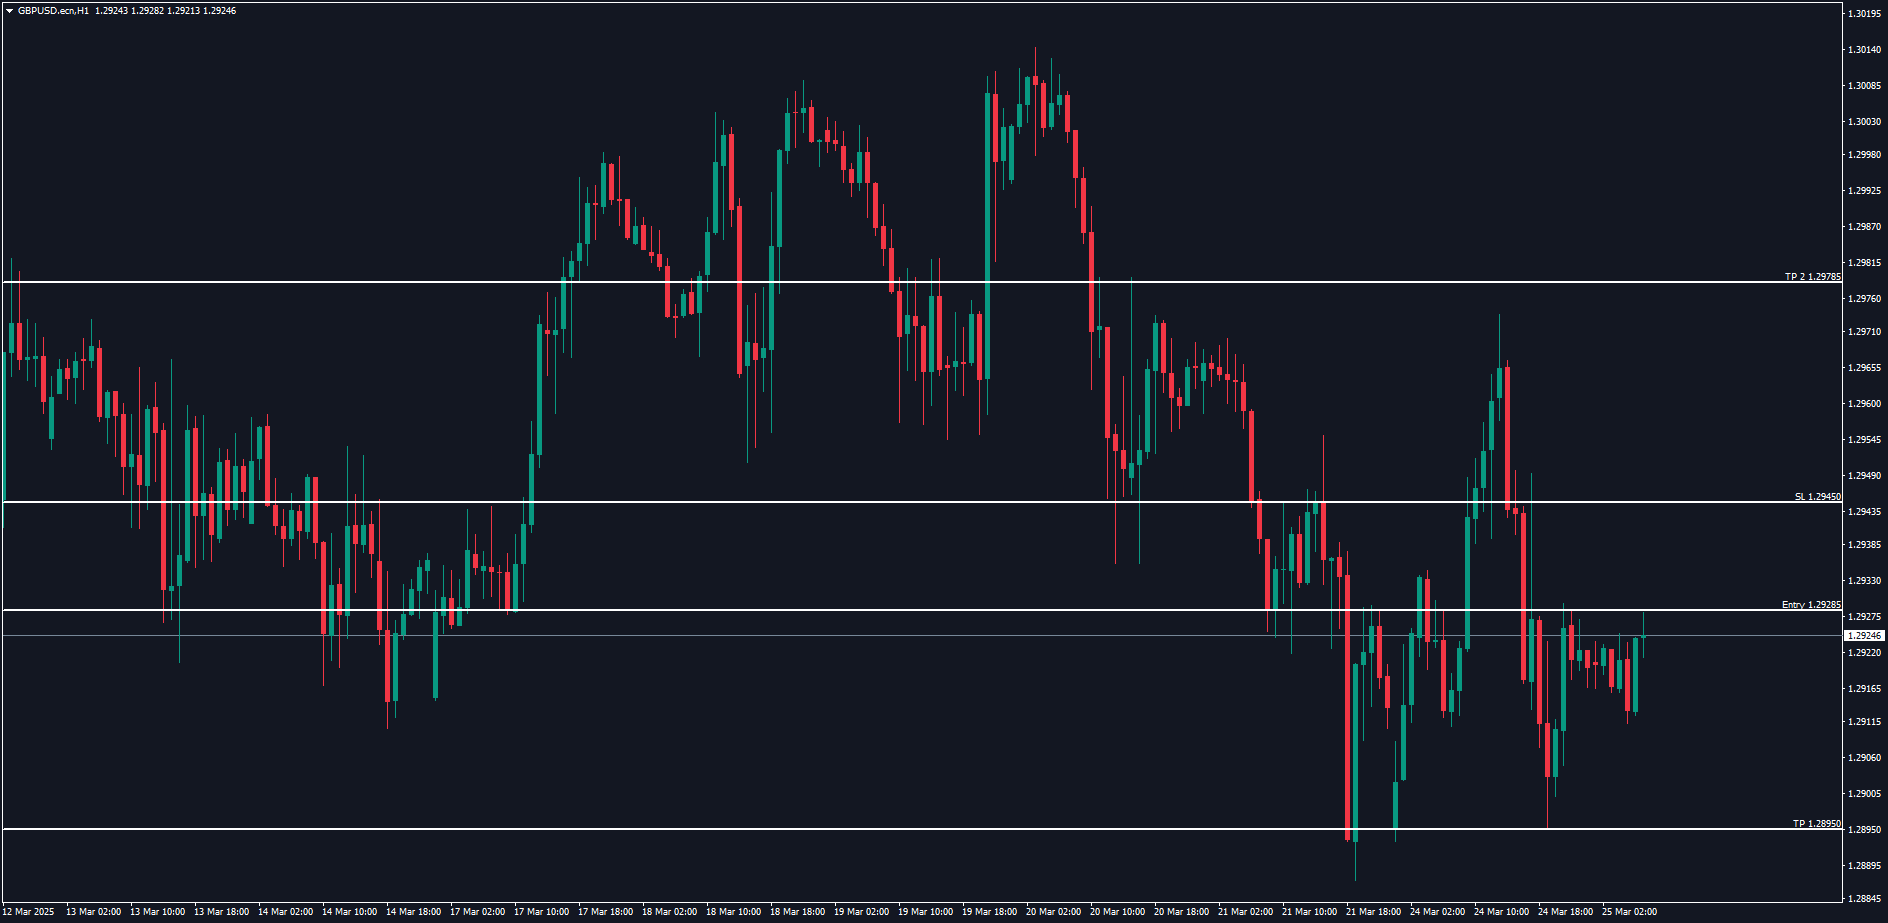Click the 12 Mar 2025 date label
This screenshot has height=923, width=1888.
point(30,912)
